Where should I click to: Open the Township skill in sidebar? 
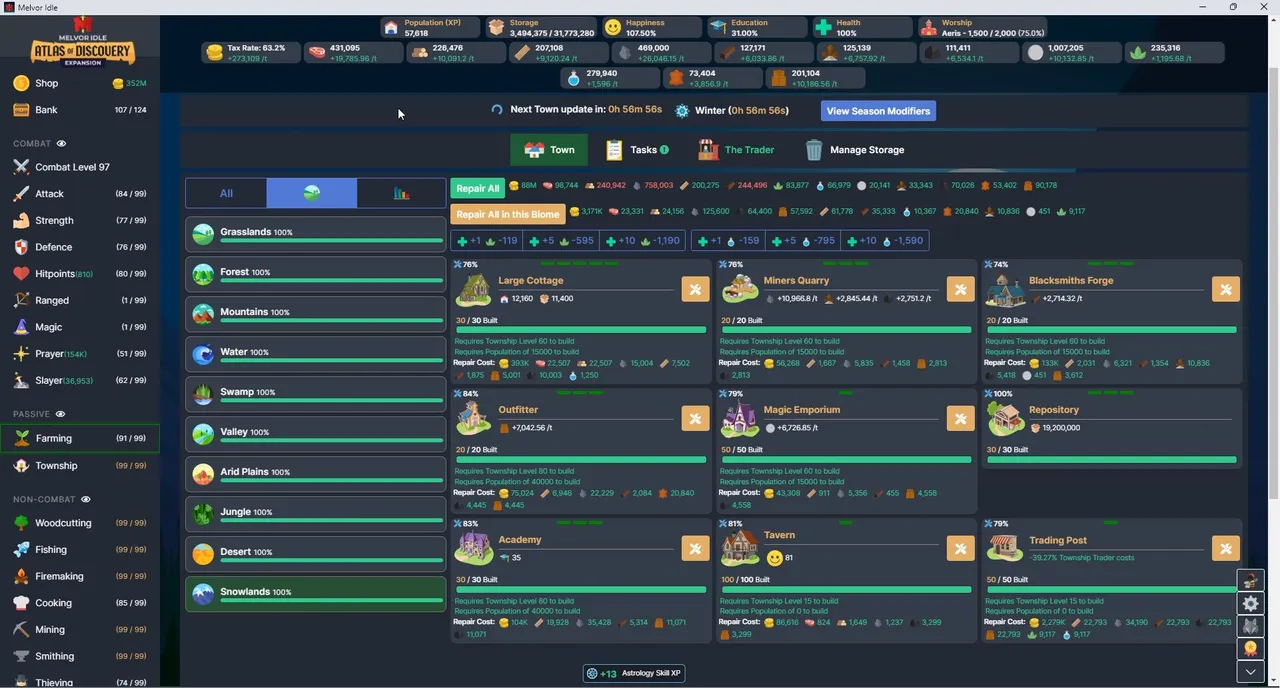pos(79,465)
